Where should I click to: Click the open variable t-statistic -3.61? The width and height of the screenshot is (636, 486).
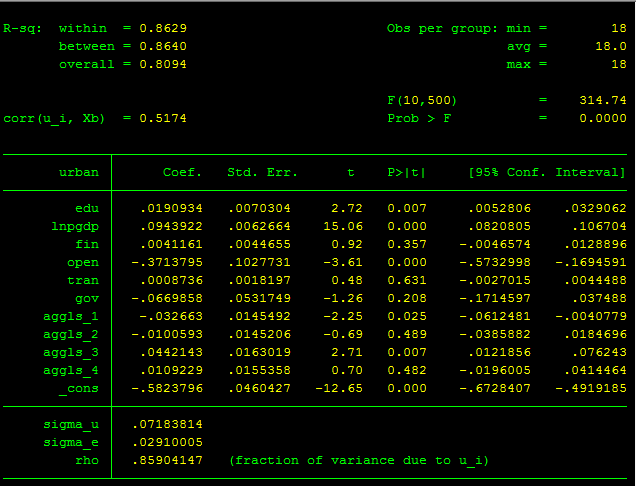(343, 262)
